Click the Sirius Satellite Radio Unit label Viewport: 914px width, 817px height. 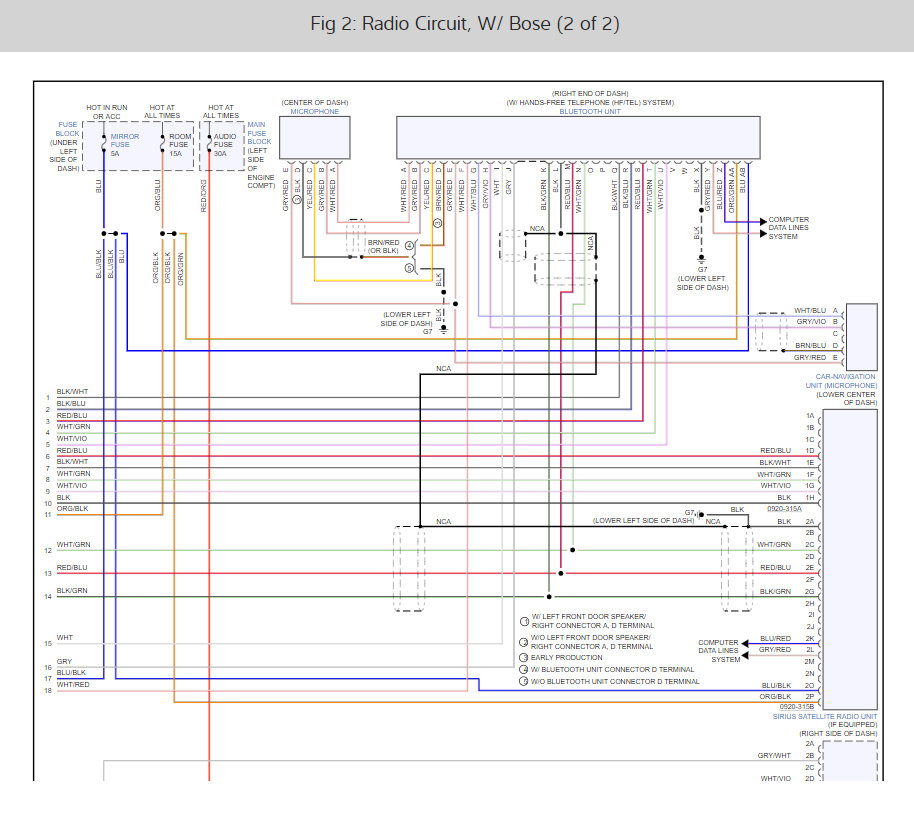[x=826, y=717]
